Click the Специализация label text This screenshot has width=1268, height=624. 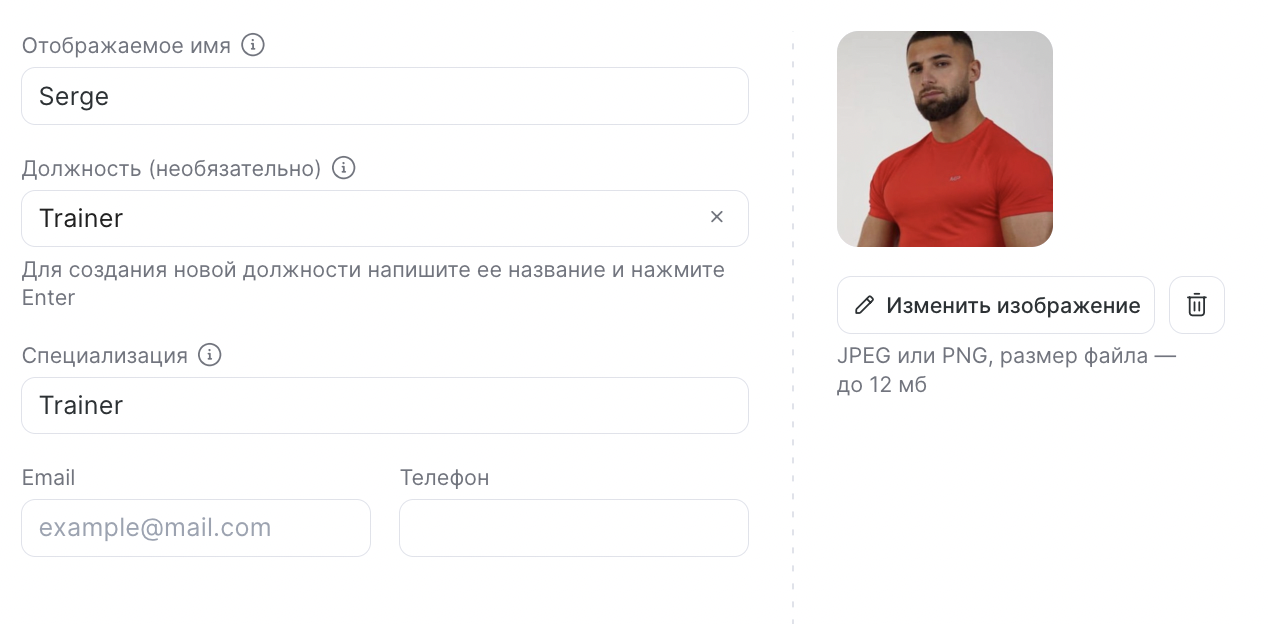pyautogui.click(x=105, y=356)
